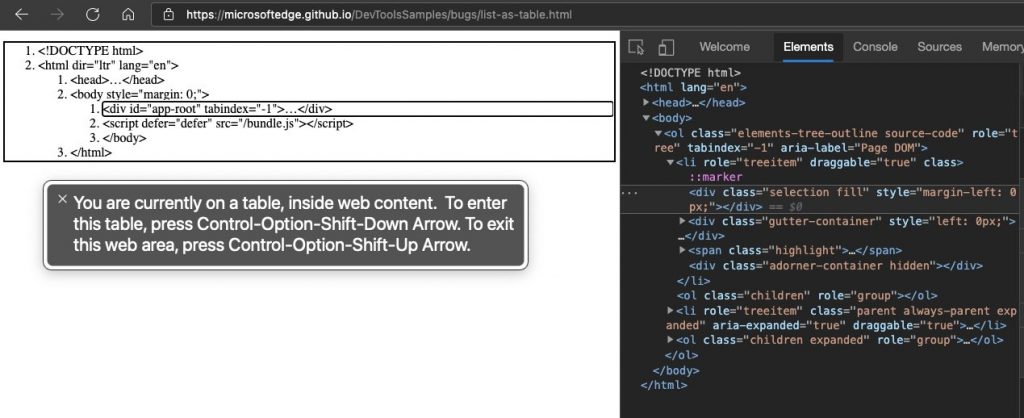Collapse the body node in DOM tree

[x=646, y=118]
